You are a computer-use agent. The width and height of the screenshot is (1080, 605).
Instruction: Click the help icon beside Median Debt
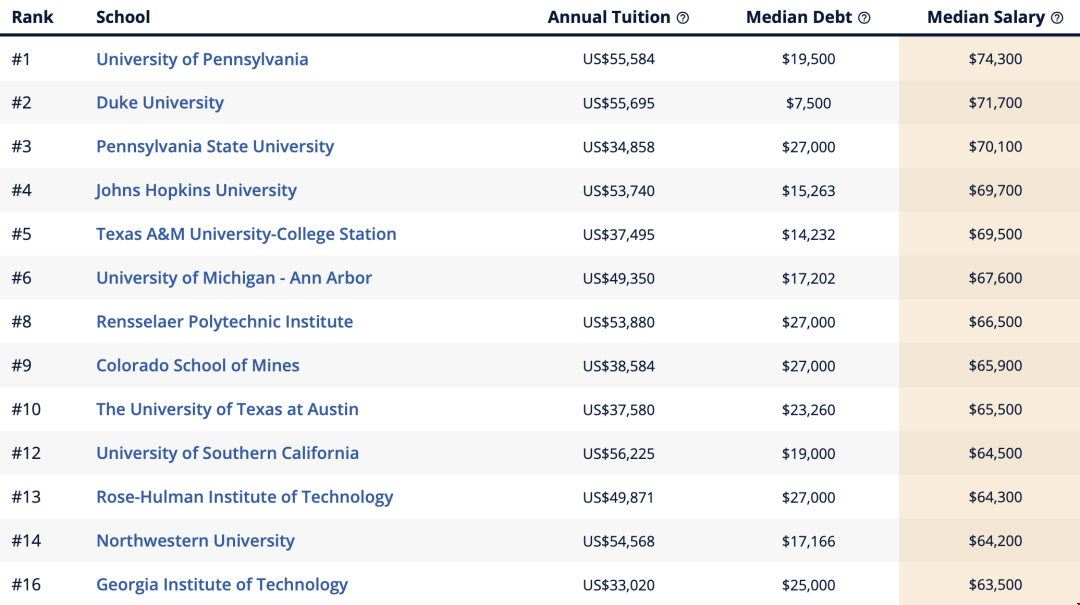tap(864, 18)
